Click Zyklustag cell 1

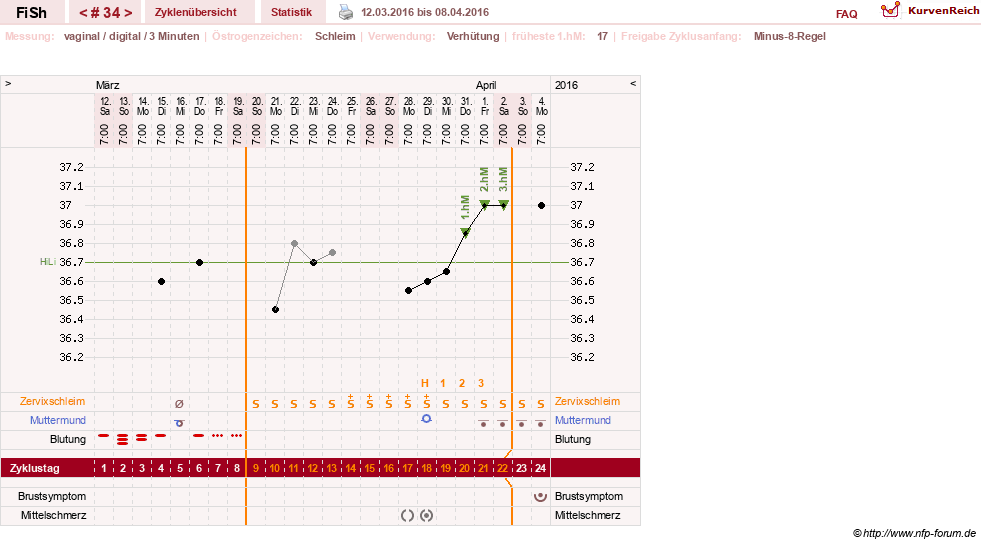click(104, 468)
